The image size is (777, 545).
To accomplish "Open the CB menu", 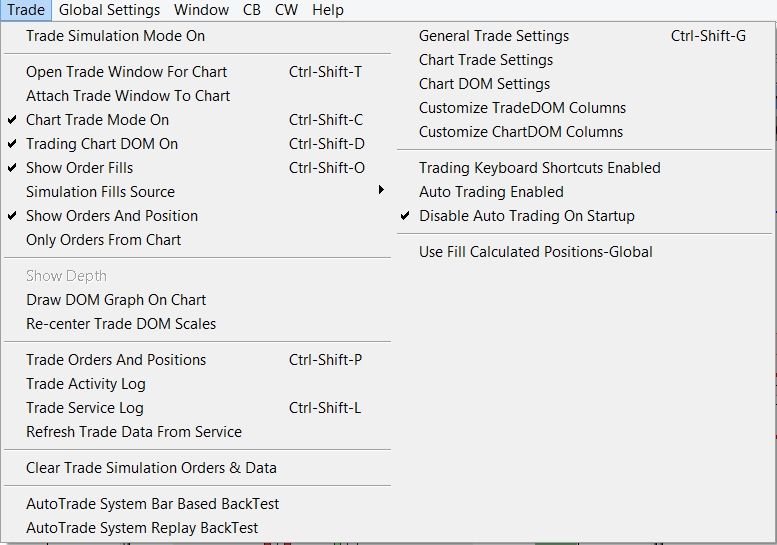I will coord(252,10).
